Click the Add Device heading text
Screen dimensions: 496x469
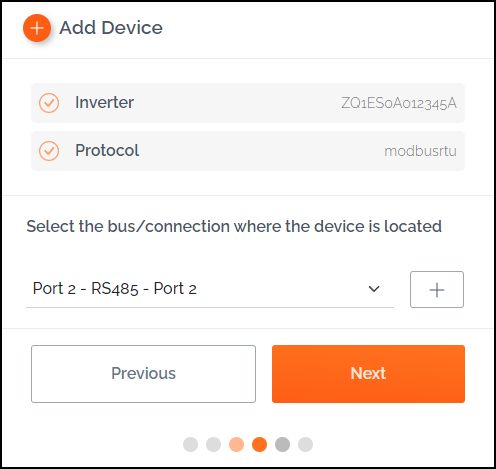click(x=111, y=28)
